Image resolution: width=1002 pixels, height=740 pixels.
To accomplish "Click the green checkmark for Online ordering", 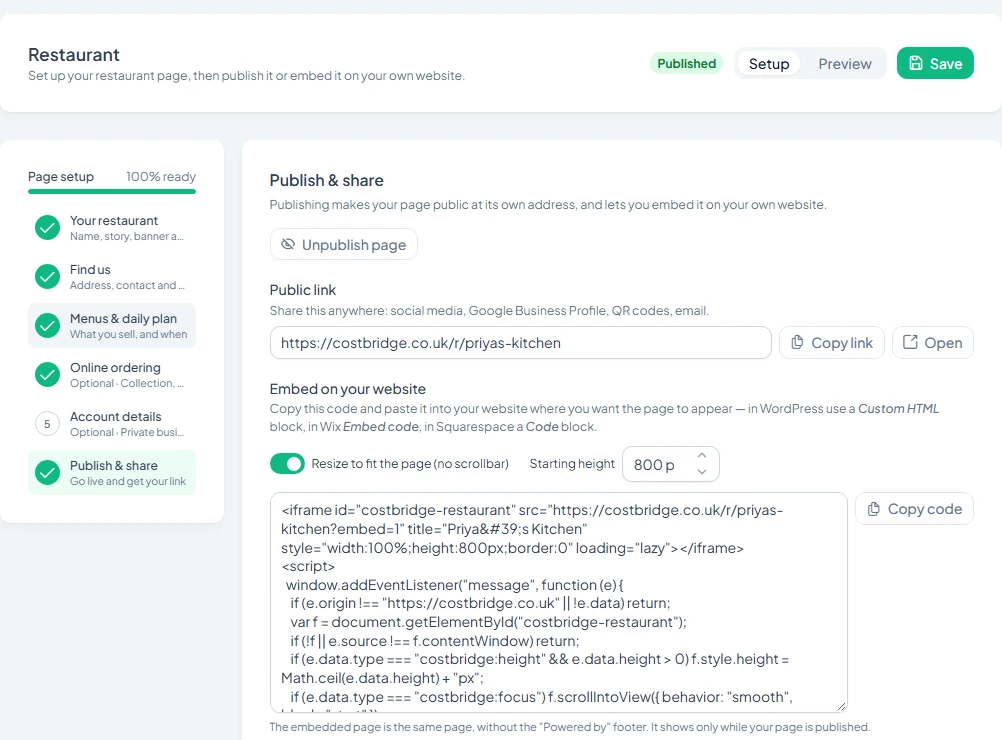I will point(47,374).
